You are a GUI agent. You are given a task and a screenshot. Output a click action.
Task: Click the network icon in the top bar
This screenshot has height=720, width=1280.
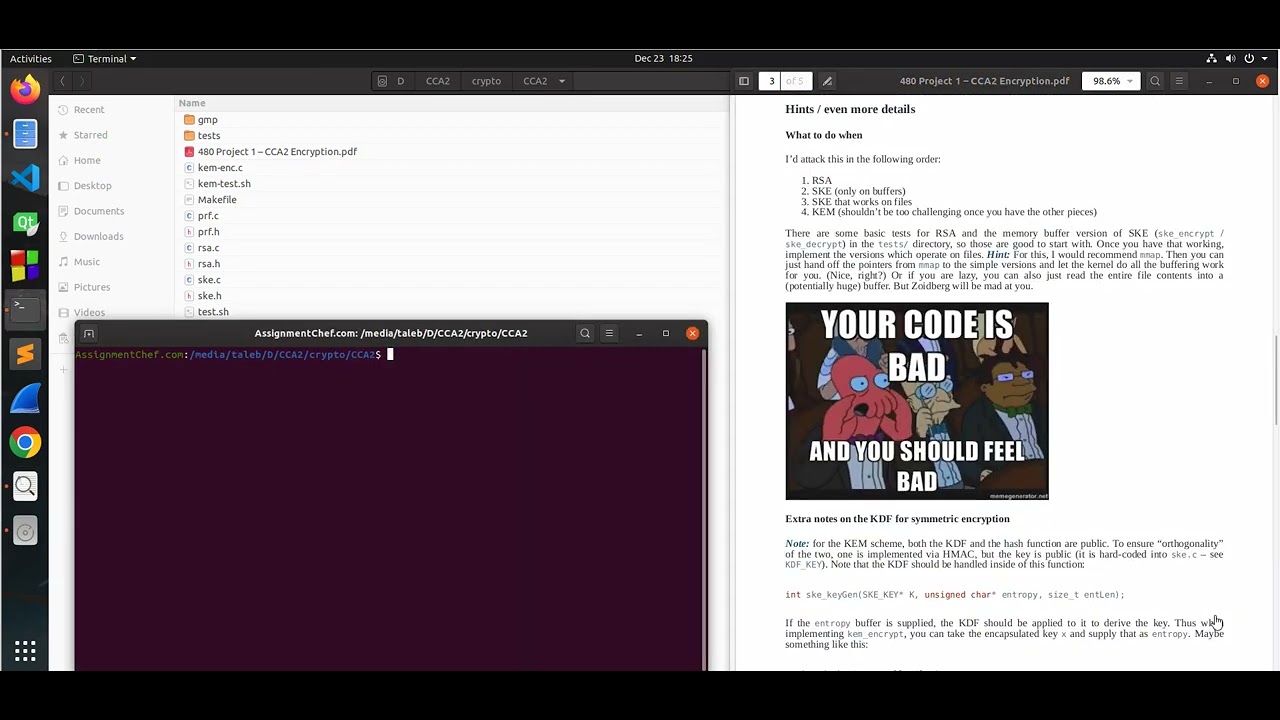tap(1211, 58)
